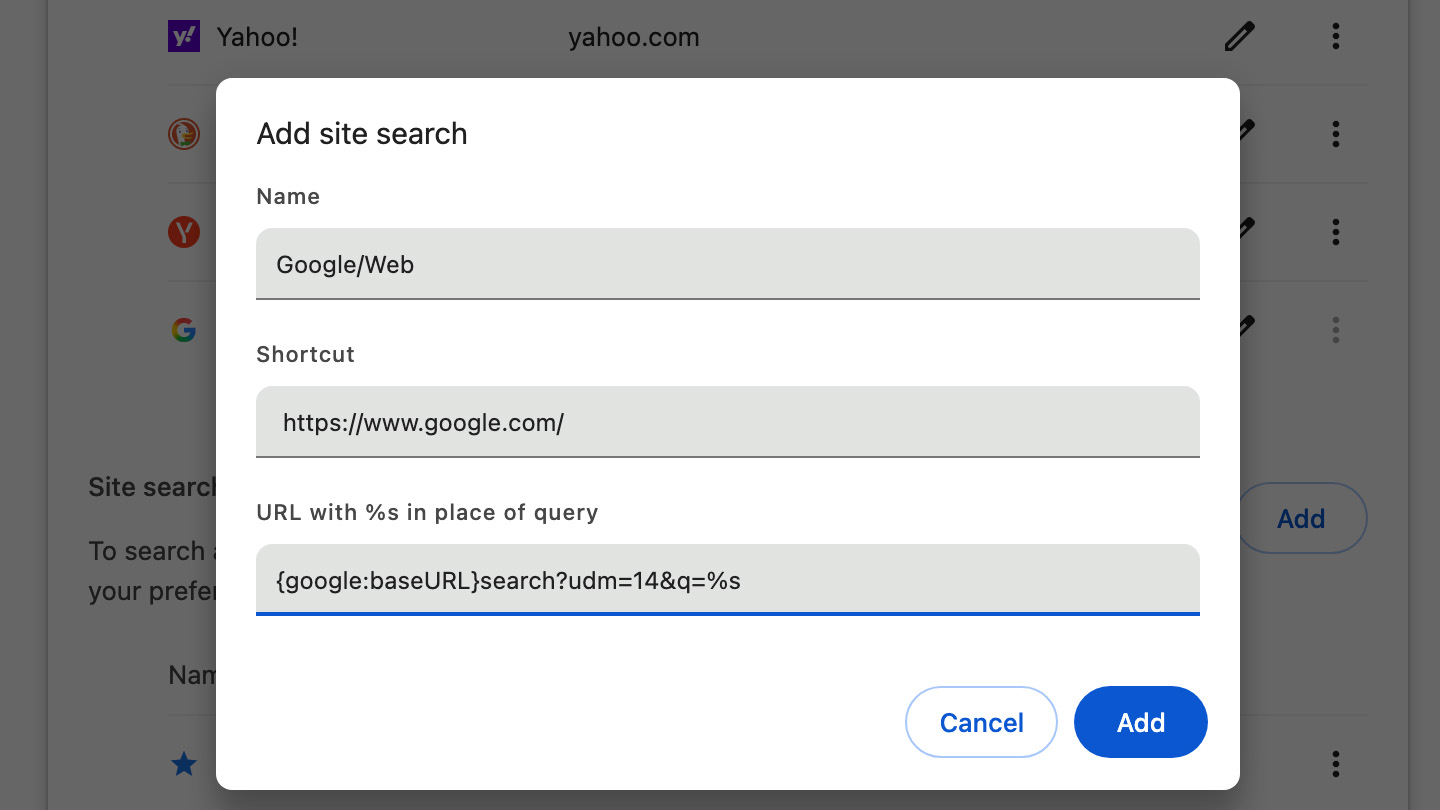Viewport: 1440px width, 810px height.
Task: Edit the Yandex entry with pencil icon
Action: [x=1246, y=228]
